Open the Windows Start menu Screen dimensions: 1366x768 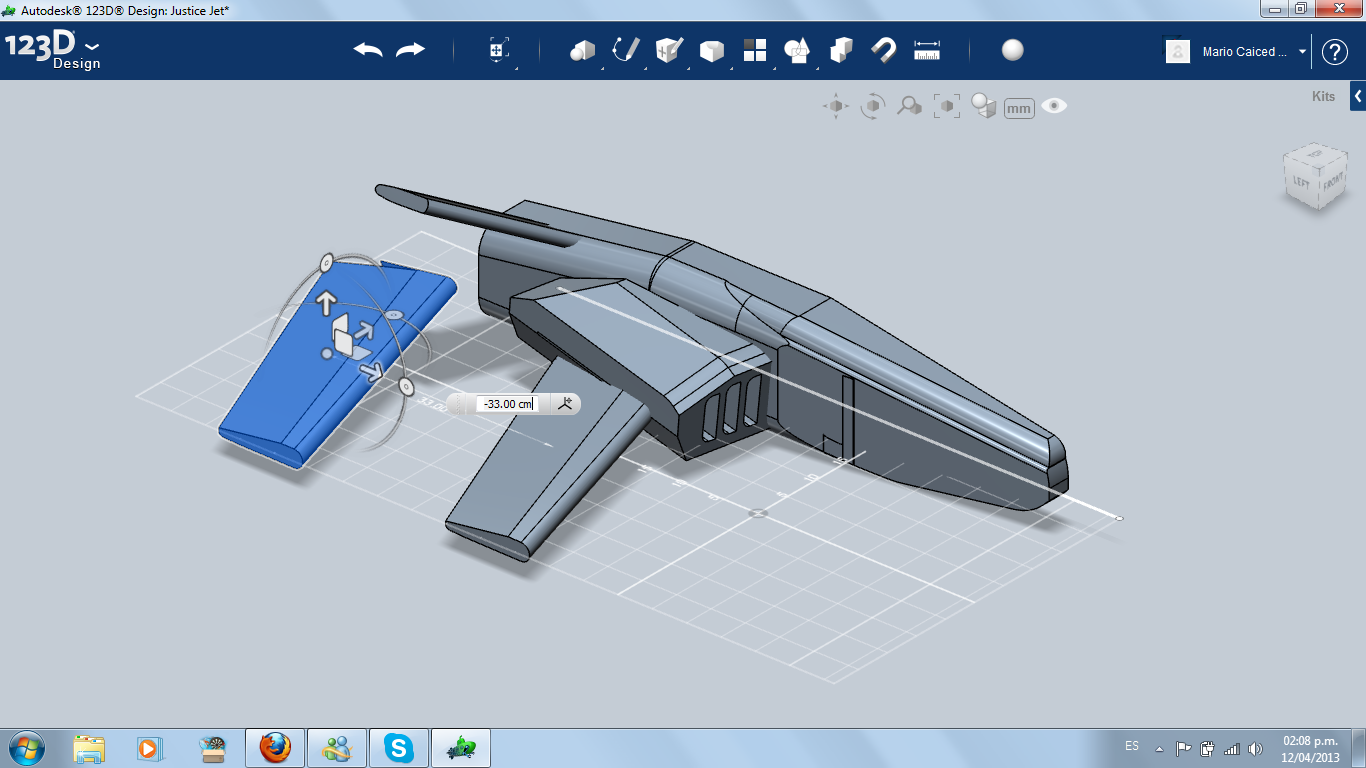pyautogui.click(x=26, y=748)
